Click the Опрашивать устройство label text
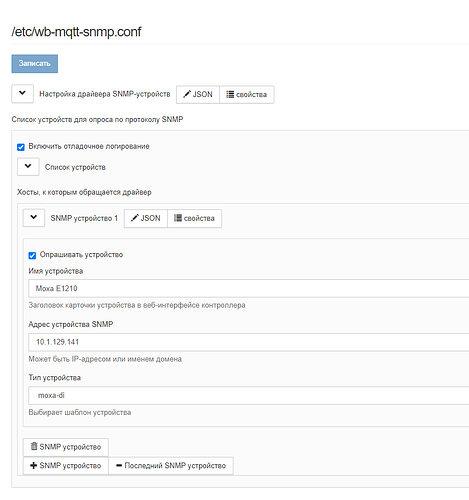The width and height of the screenshot is (469, 500). tap(81, 255)
